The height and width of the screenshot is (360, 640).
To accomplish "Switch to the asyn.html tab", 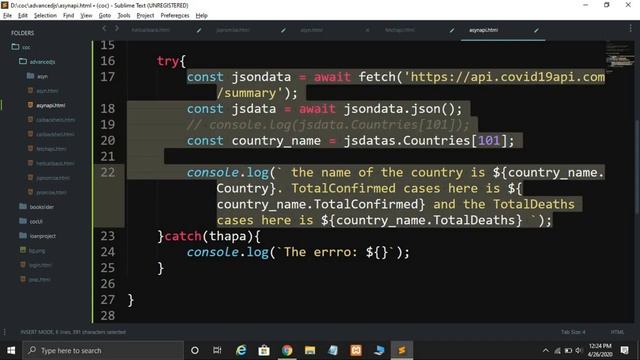I will 312,30.
